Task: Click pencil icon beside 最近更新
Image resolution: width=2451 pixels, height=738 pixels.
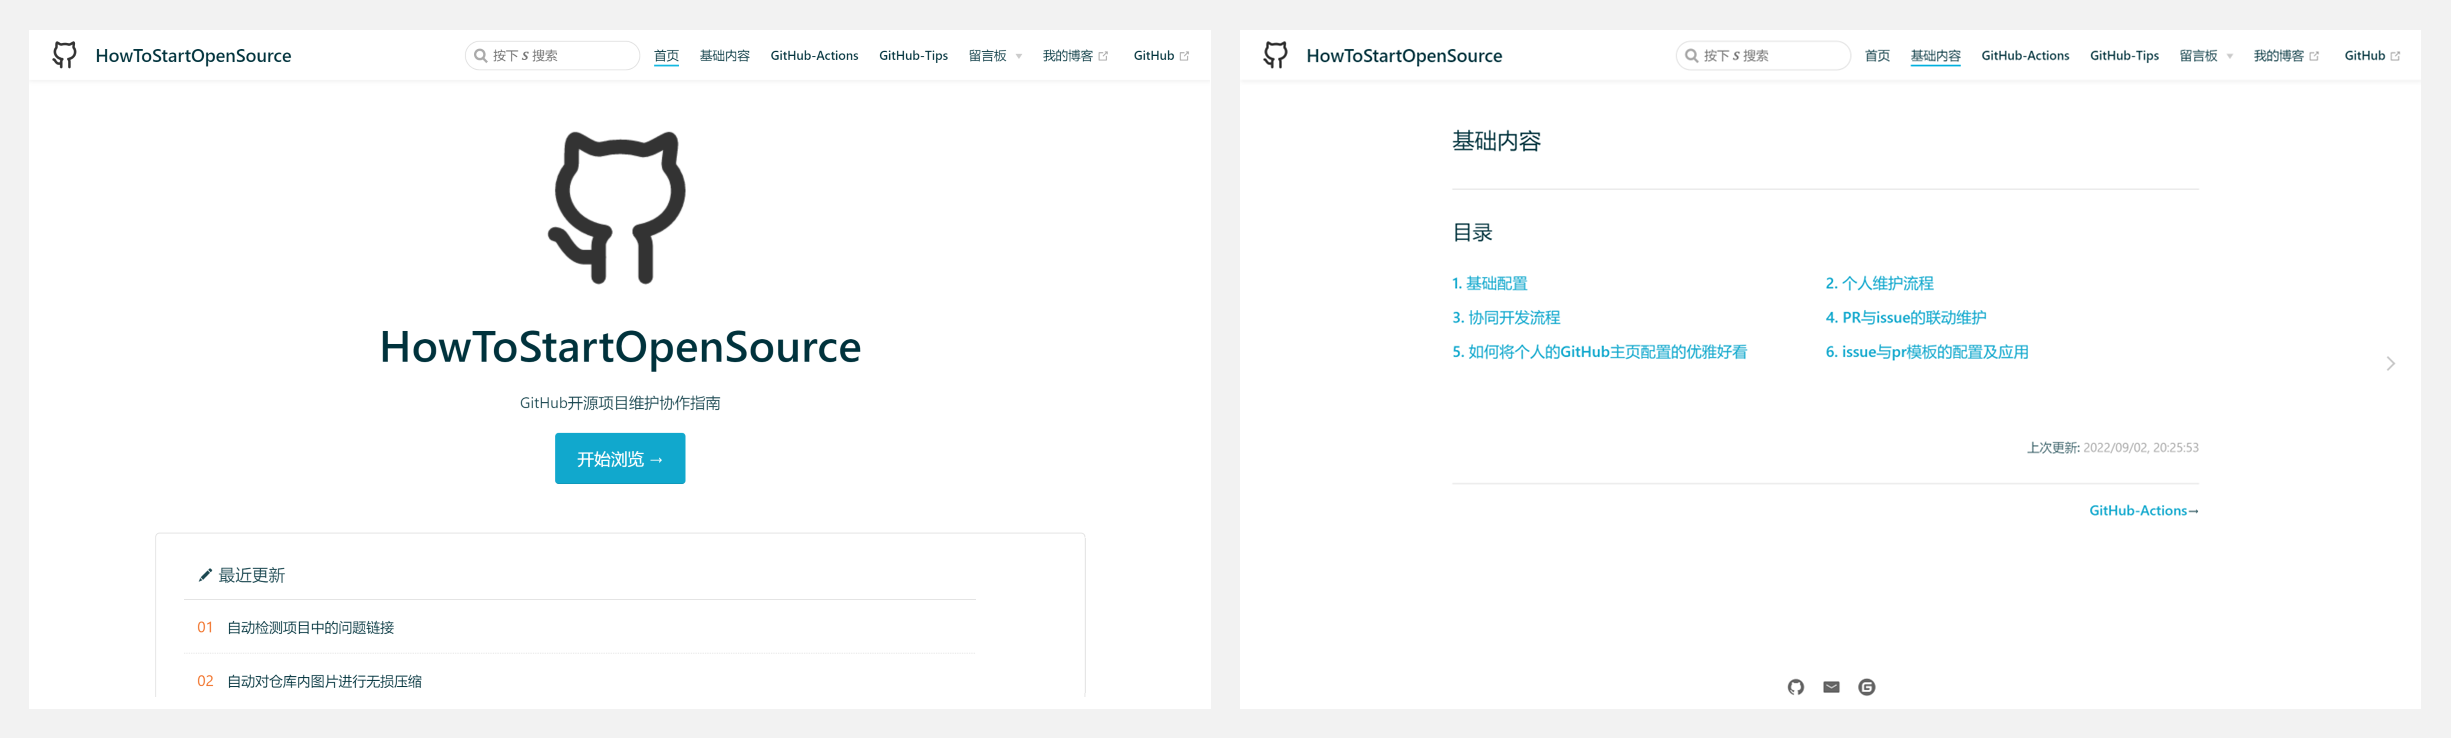Action: pos(205,575)
